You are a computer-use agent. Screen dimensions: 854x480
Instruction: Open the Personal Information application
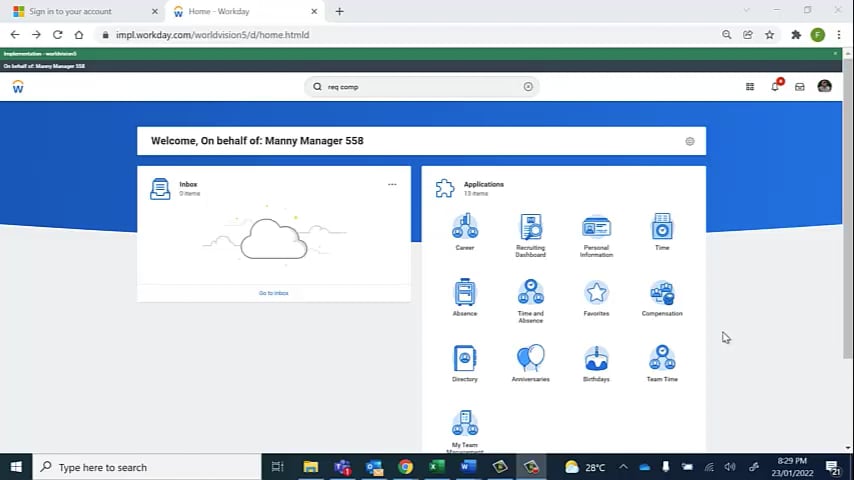point(596,235)
